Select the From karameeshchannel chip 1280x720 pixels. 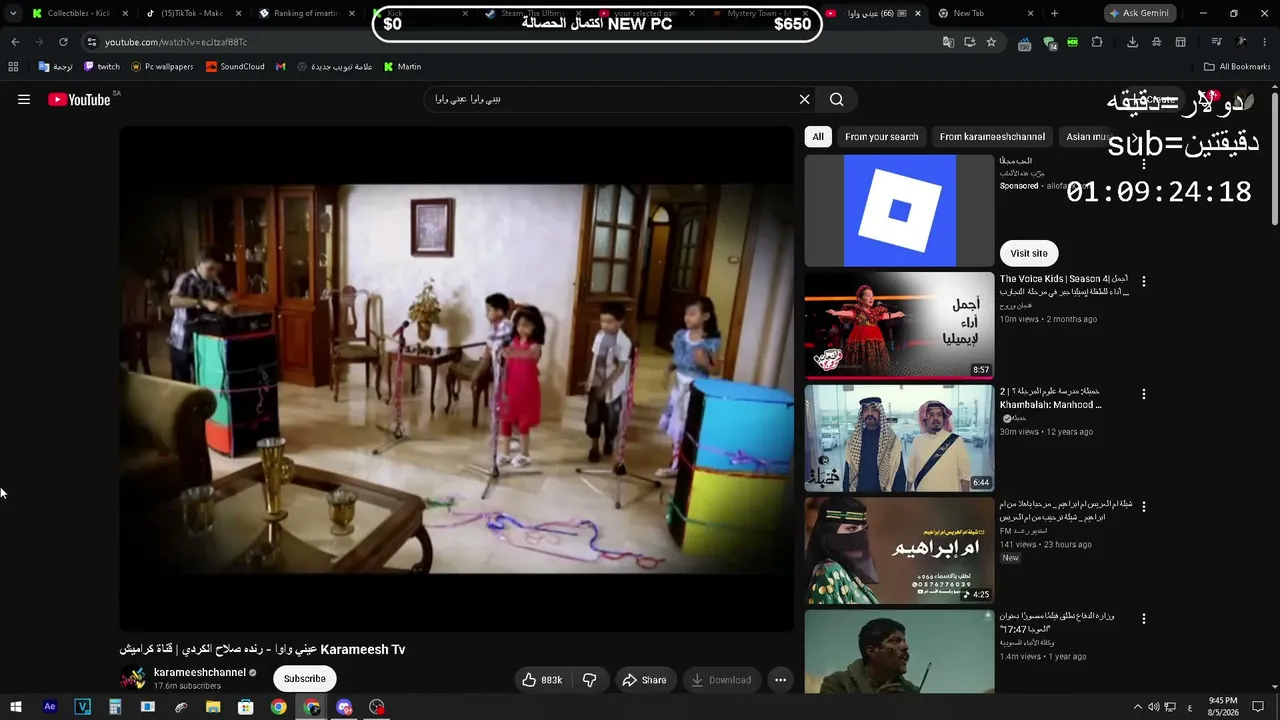click(x=992, y=137)
